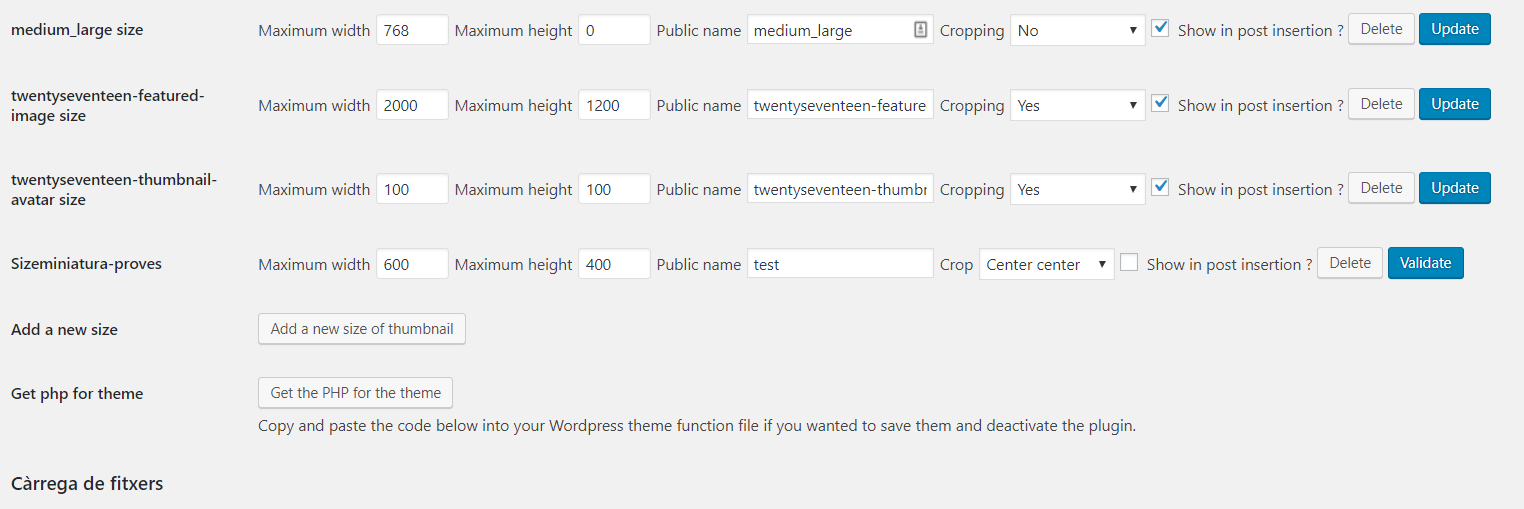
Task: Click Get the PHP for the theme
Action: (356, 393)
